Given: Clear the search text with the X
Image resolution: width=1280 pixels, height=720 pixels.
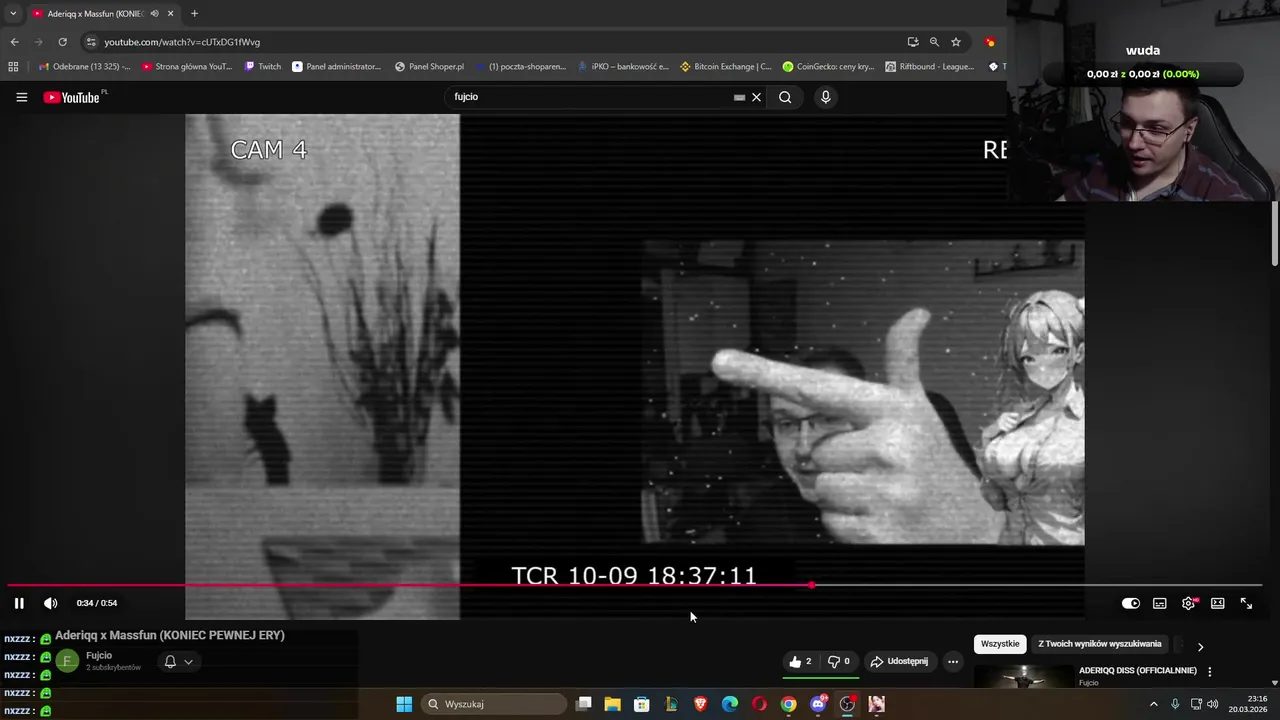Looking at the screenshot, I should (757, 97).
